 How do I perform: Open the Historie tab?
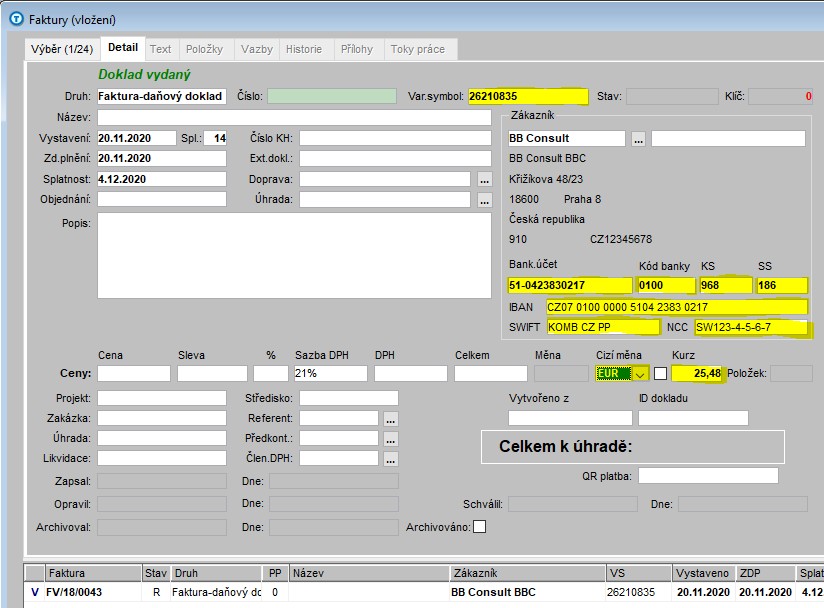click(304, 49)
